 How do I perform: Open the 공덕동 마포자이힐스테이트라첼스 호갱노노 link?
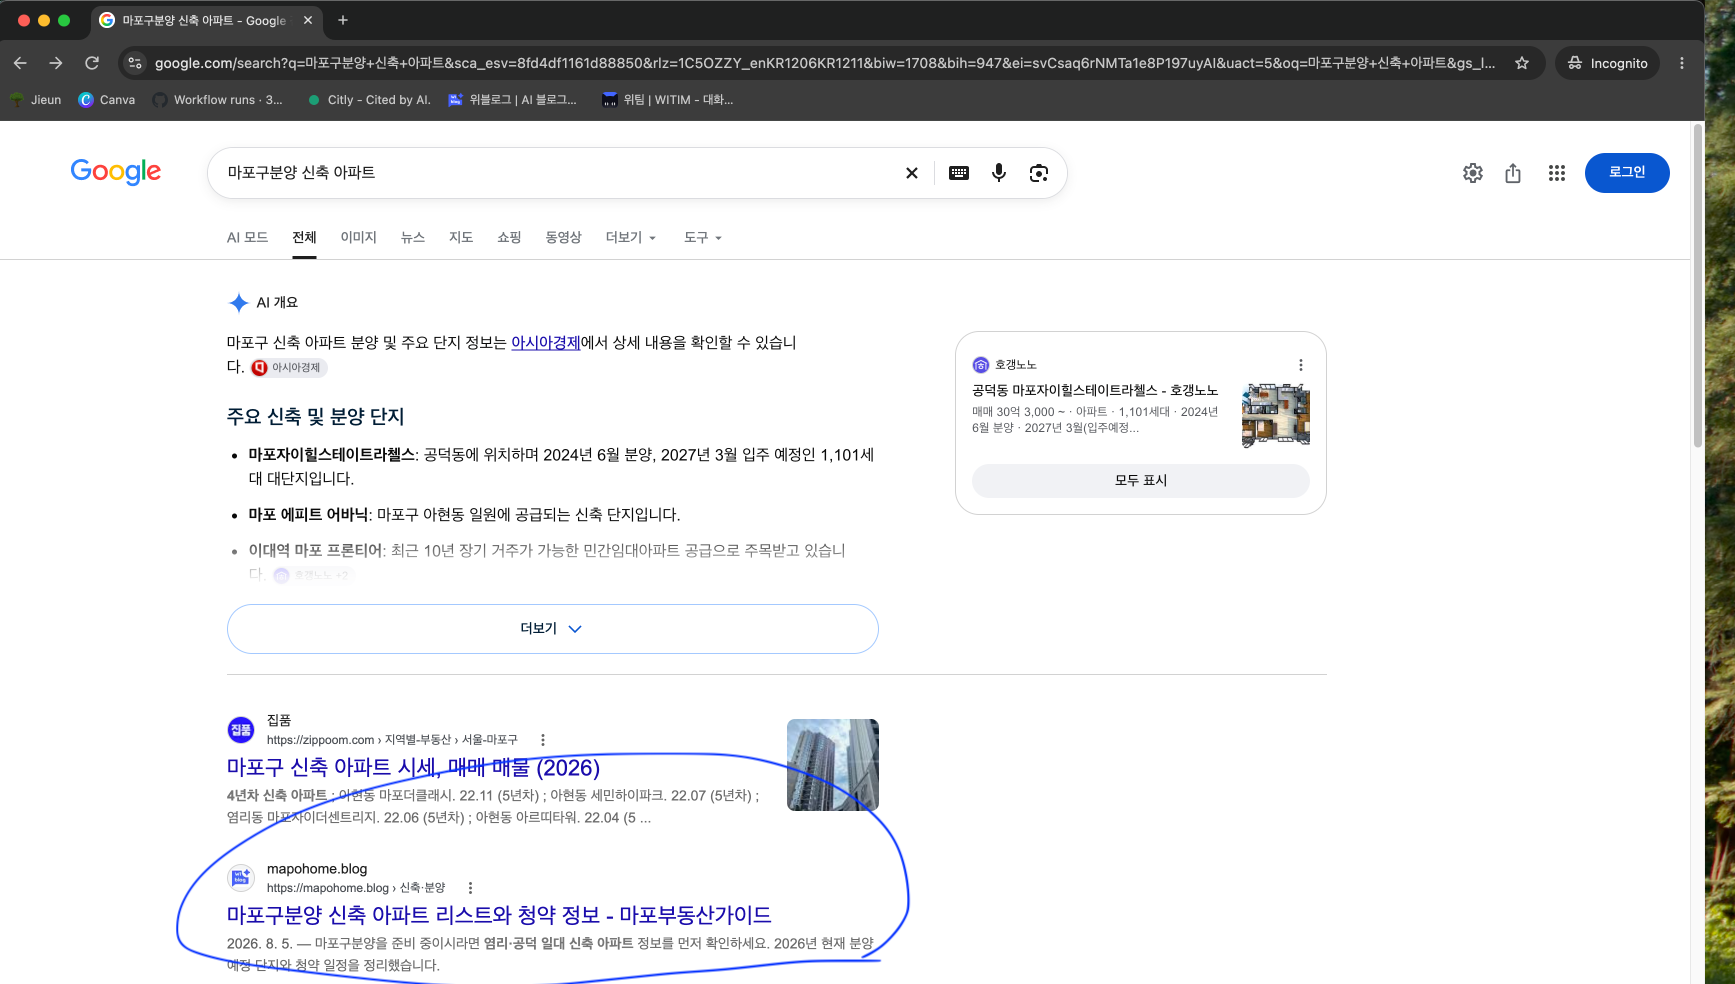(x=1095, y=390)
